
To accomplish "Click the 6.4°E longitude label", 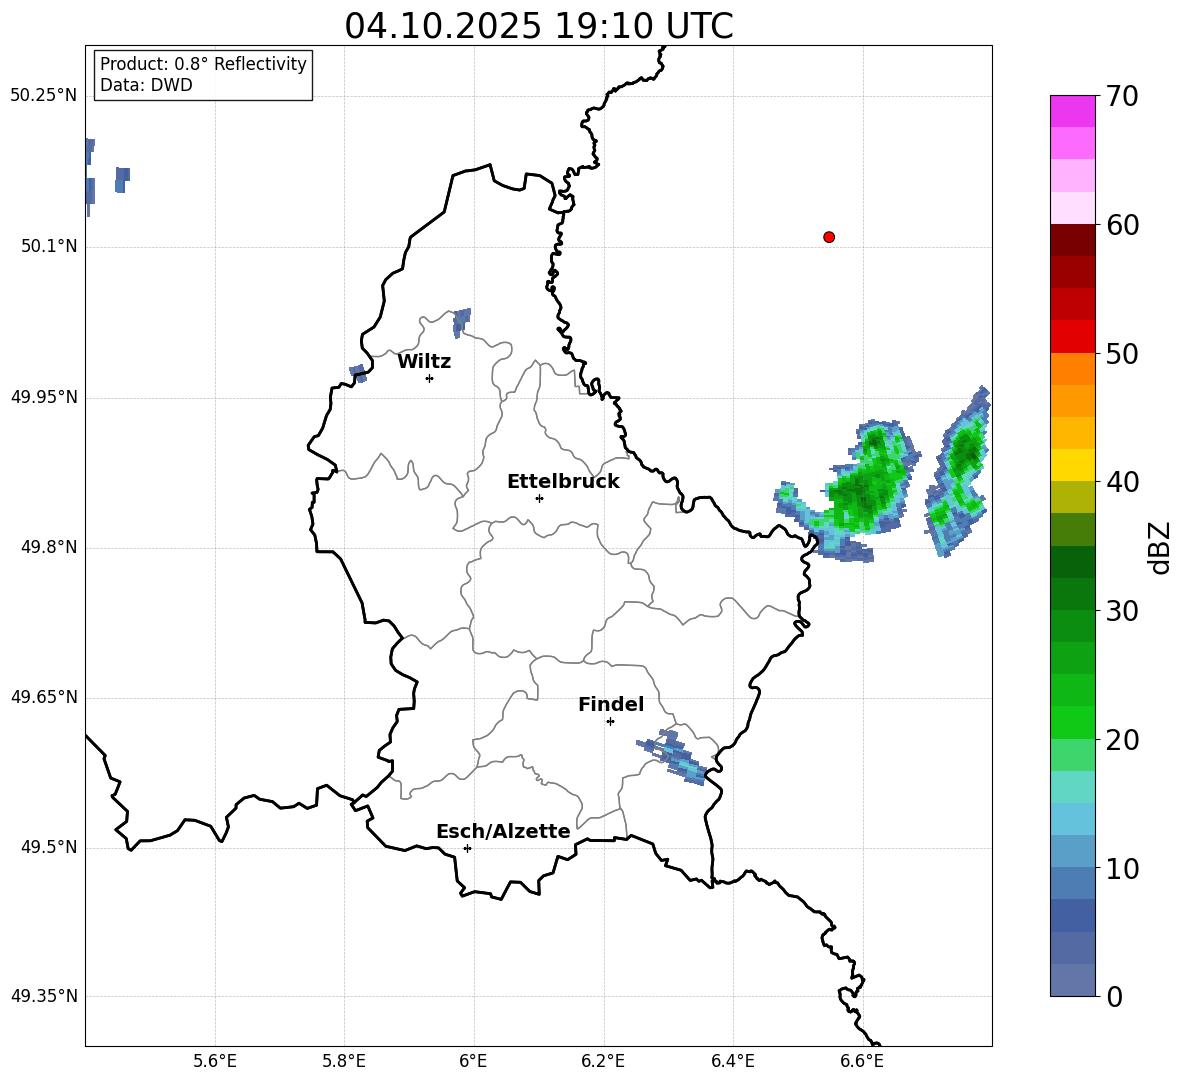I will [732, 1061].
